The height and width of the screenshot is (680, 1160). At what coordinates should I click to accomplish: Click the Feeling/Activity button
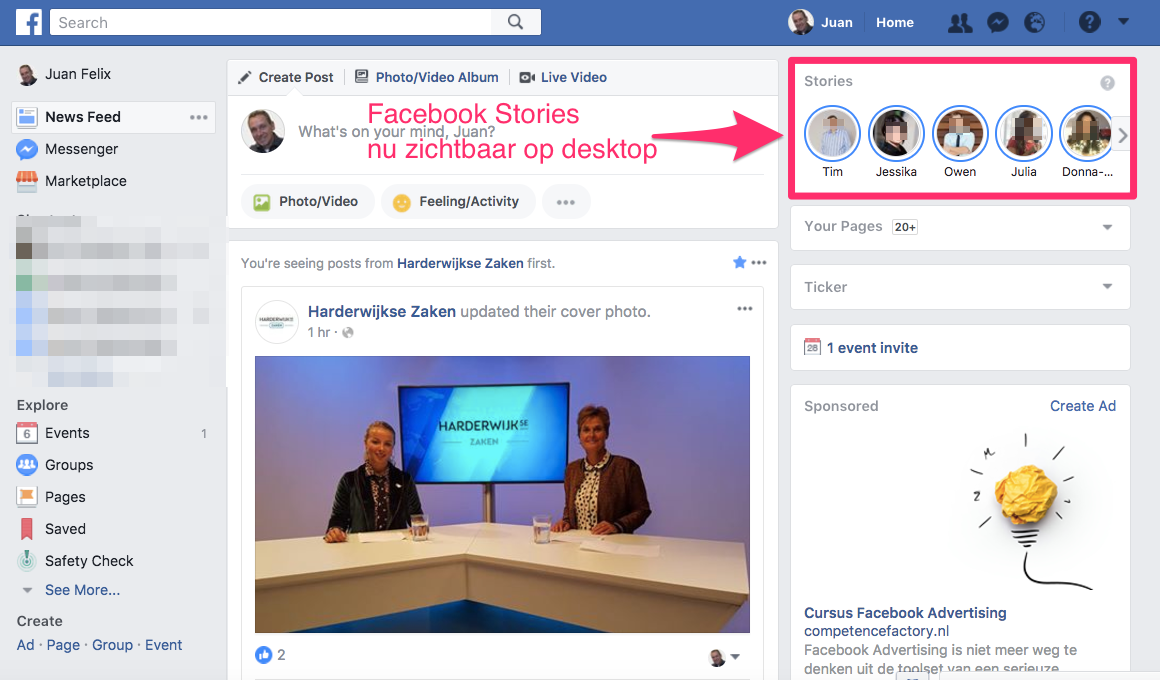tap(456, 201)
